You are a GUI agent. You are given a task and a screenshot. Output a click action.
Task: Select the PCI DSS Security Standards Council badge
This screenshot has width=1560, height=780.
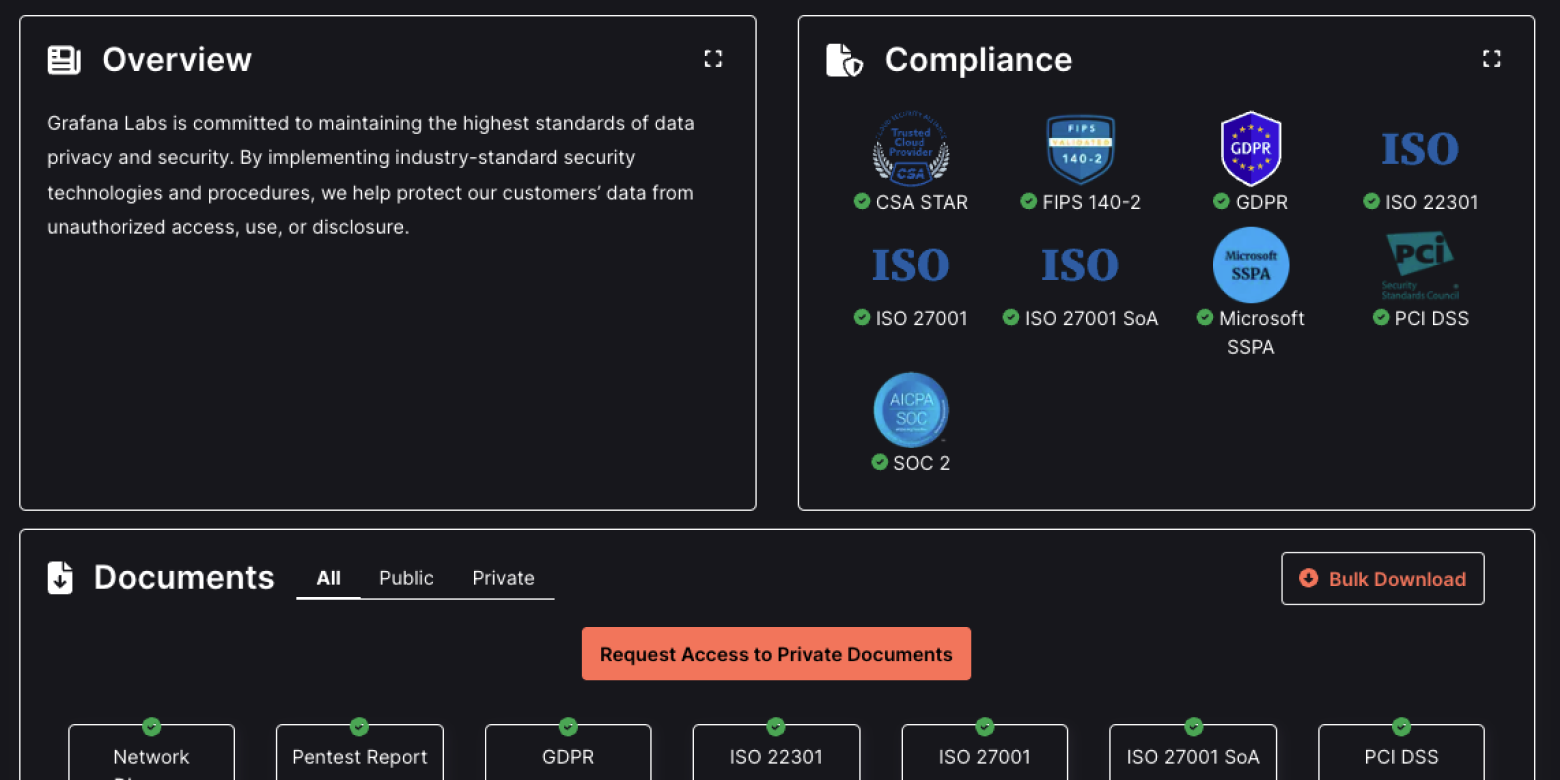(1421, 265)
